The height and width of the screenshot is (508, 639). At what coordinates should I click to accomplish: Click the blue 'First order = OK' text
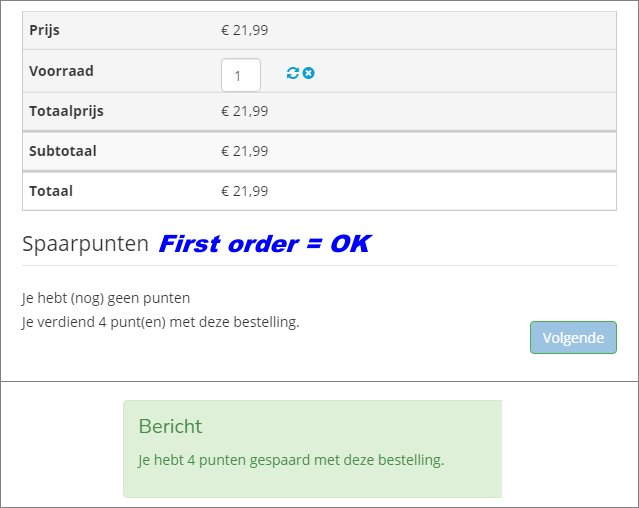tap(264, 243)
